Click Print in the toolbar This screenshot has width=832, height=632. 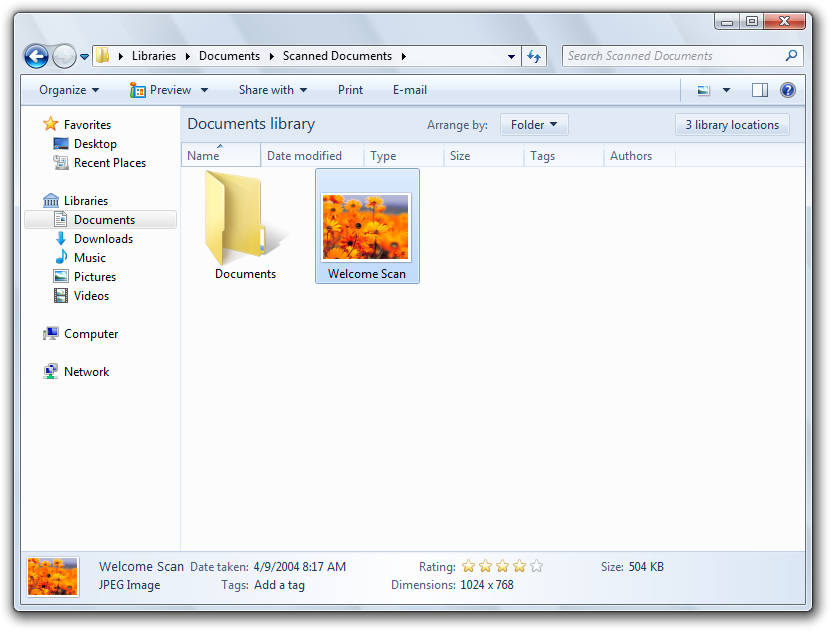350,90
